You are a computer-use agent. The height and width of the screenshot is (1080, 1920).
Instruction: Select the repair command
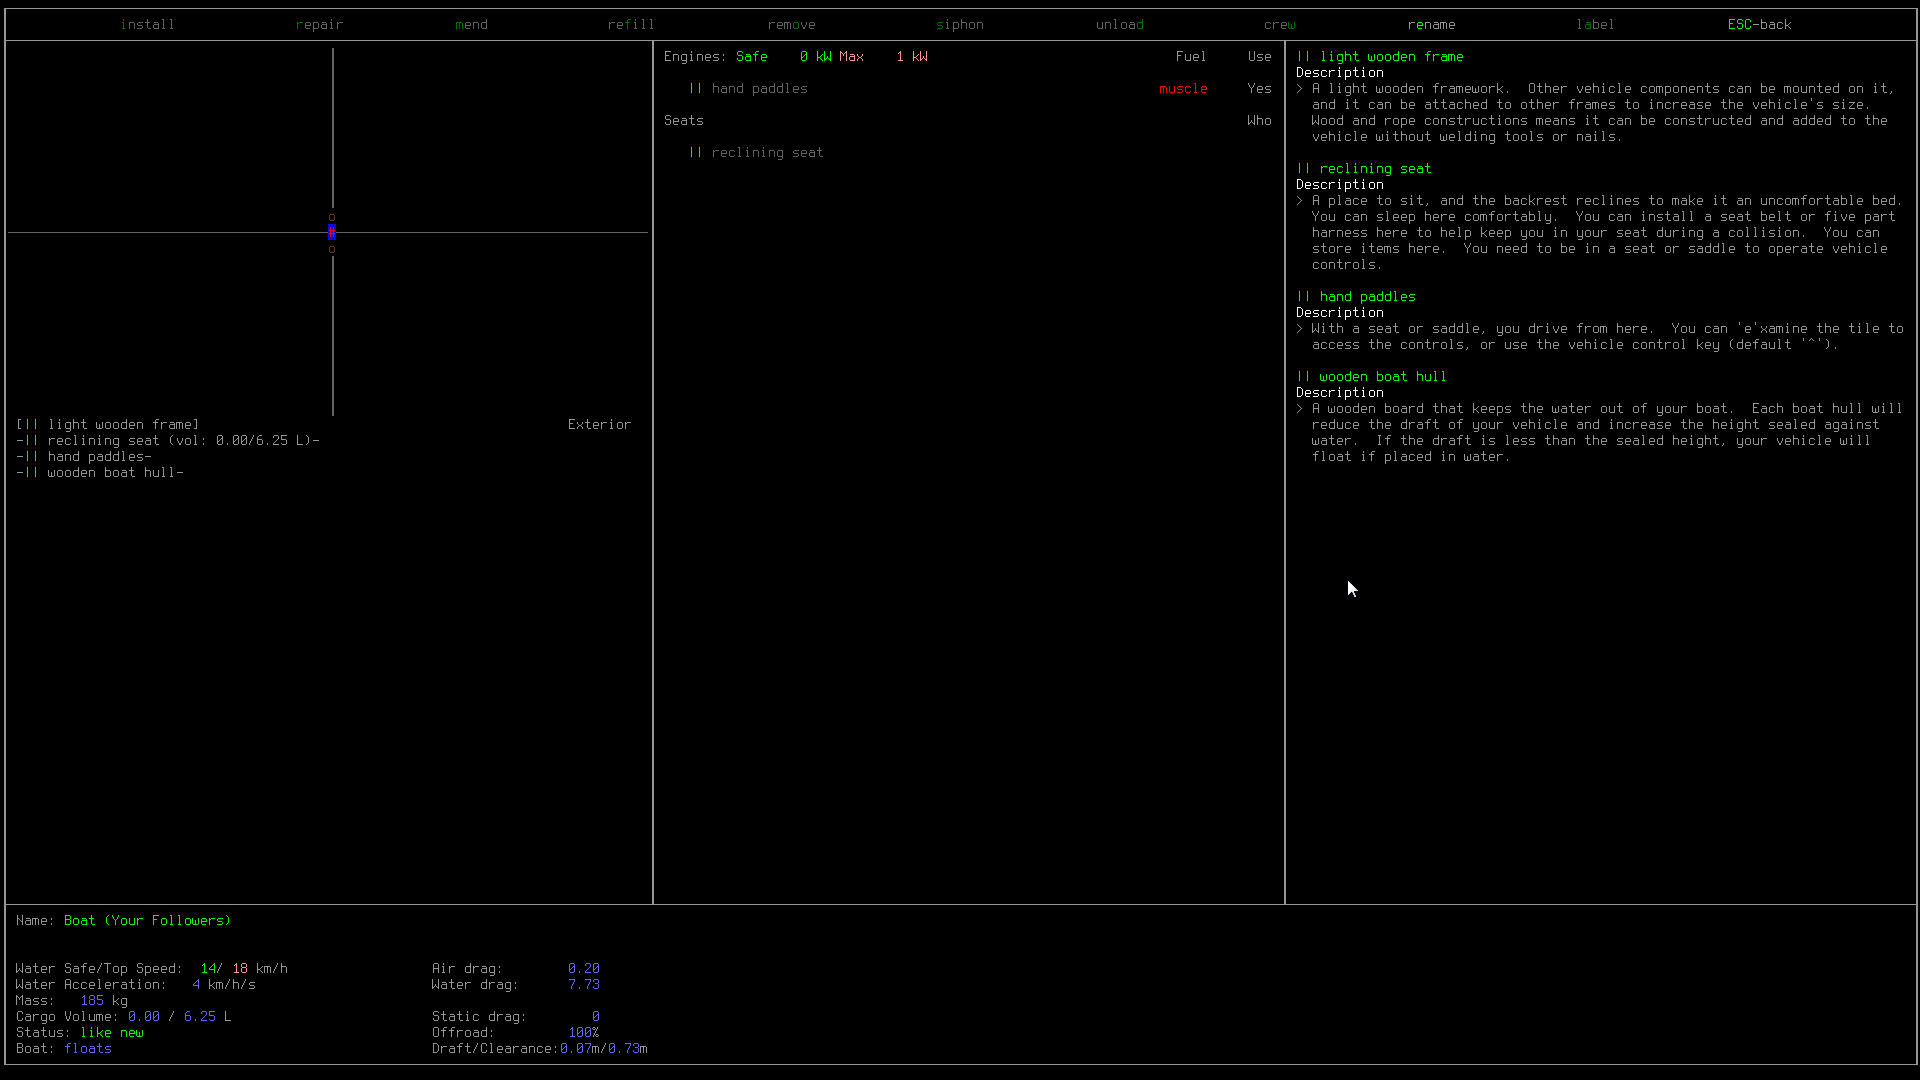(319, 24)
